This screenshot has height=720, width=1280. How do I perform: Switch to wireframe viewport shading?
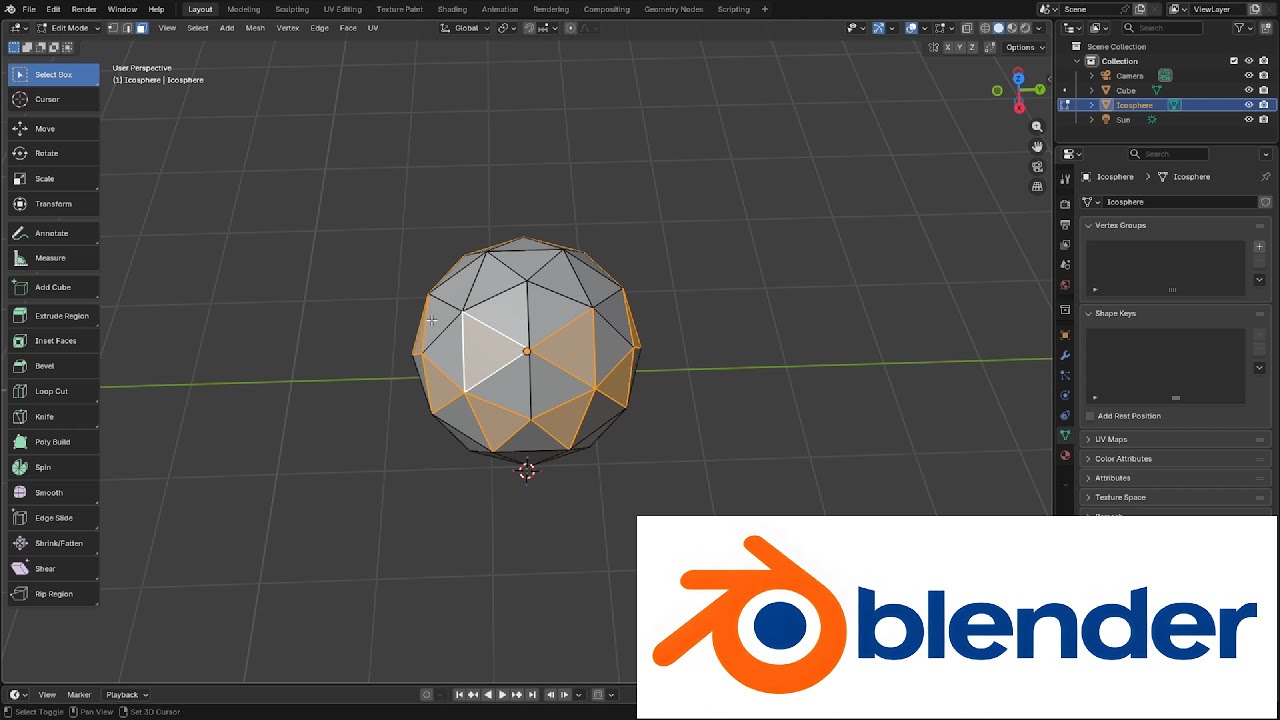tap(985, 28)
